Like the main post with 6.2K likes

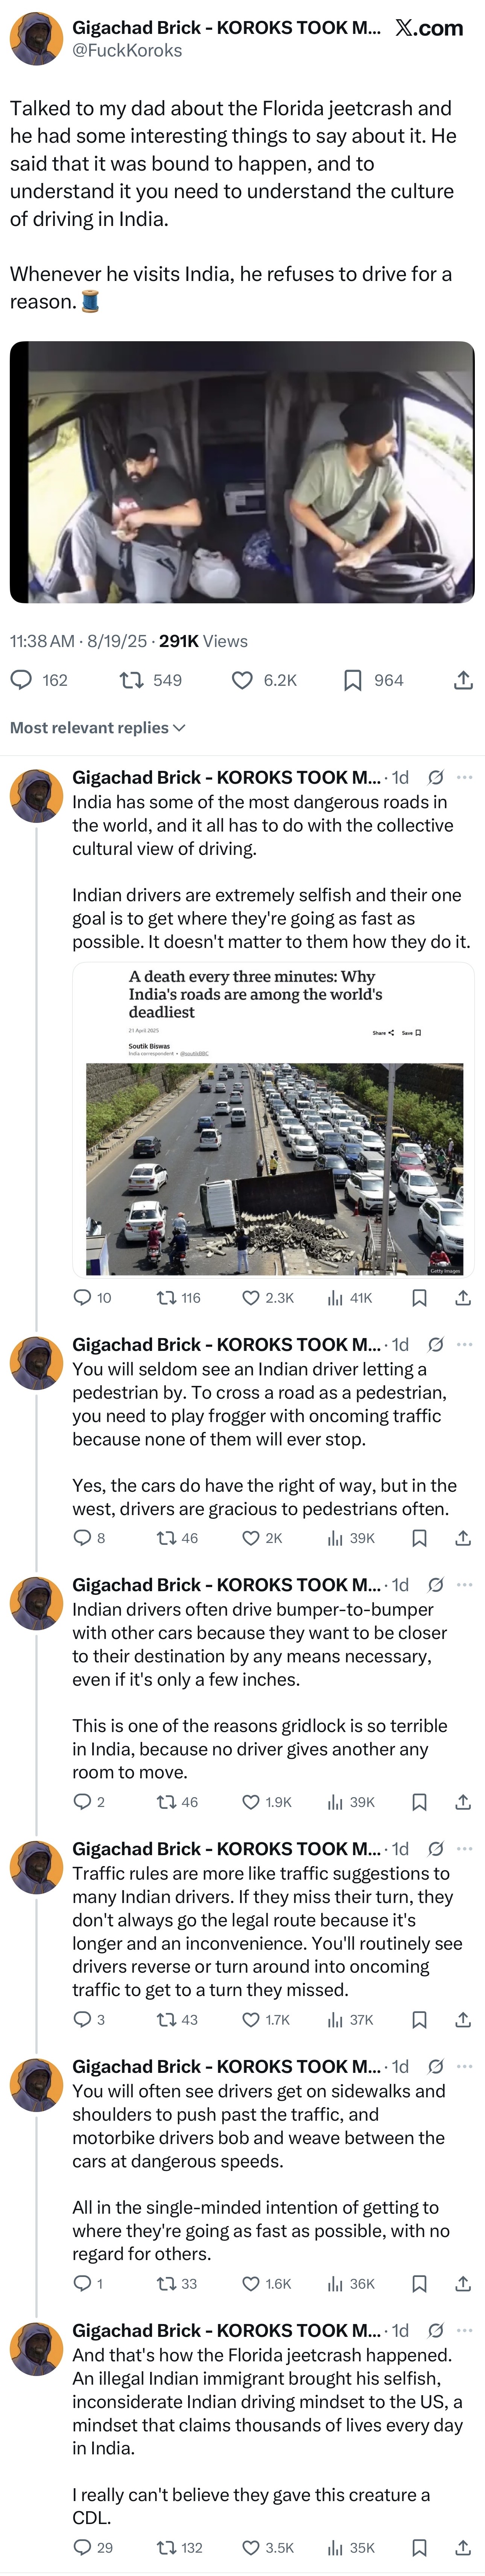[242, 681]
